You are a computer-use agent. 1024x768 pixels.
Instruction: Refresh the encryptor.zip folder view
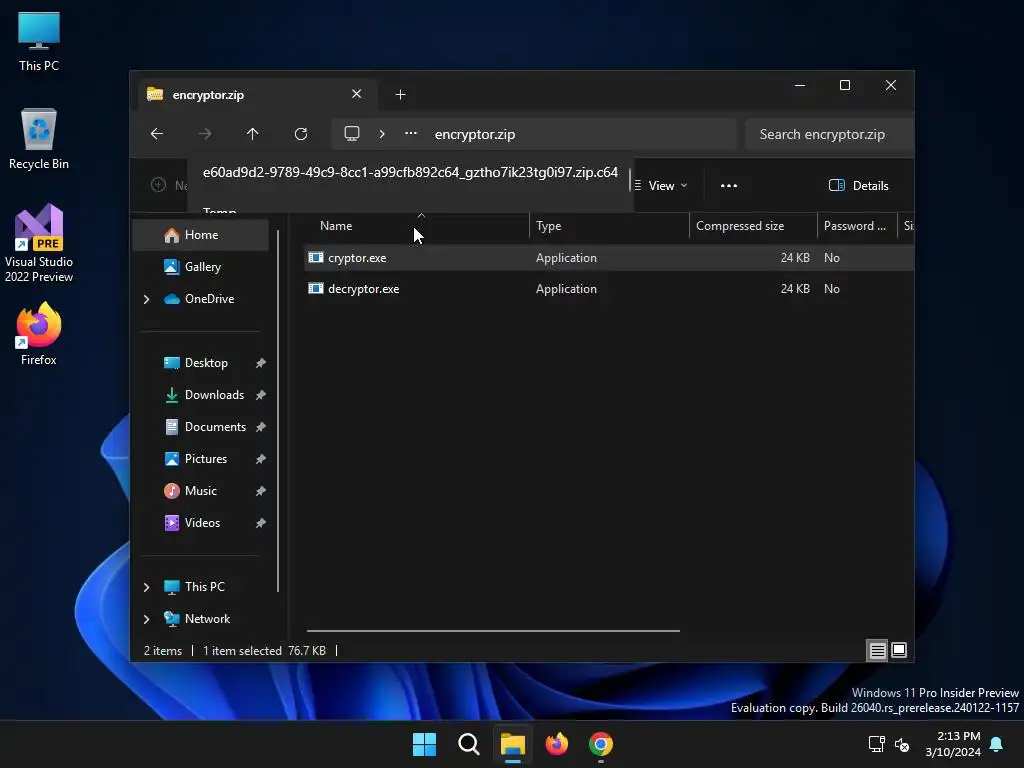301,134
